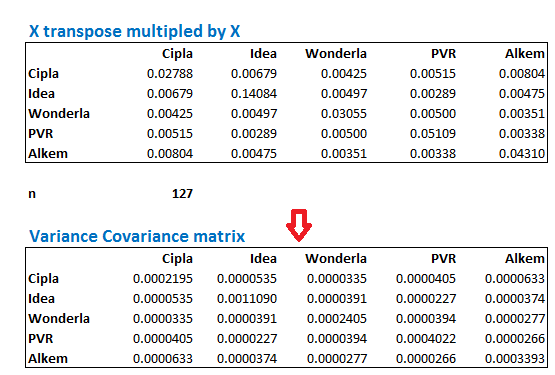
Task: Select 0.0011090 in the covariance matrix
Action: tap(247, 299)
